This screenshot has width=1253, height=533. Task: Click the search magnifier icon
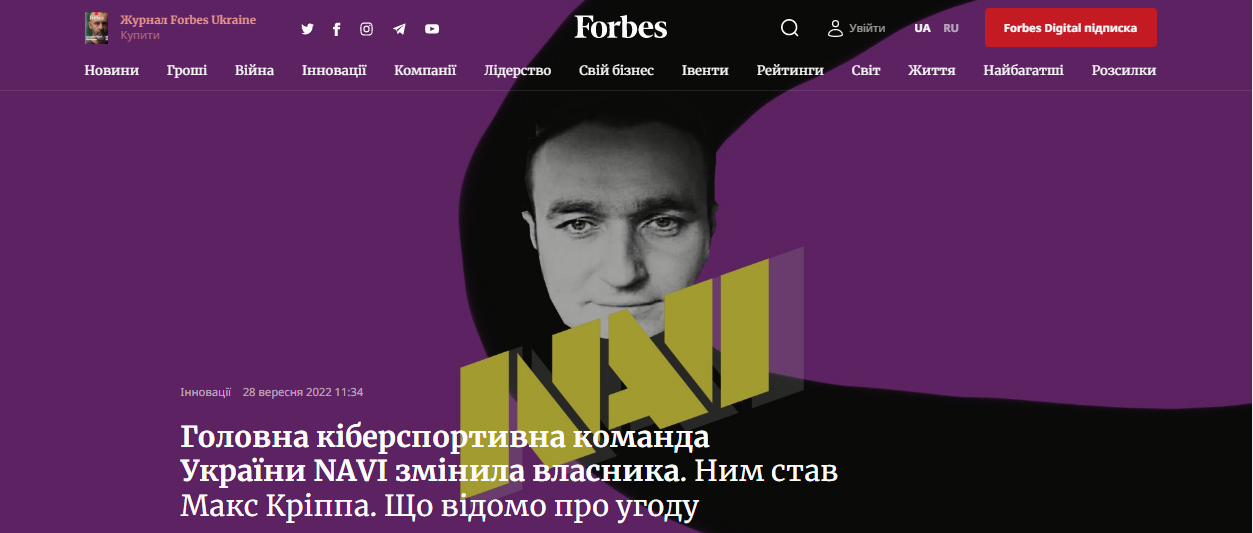(790, 28)
